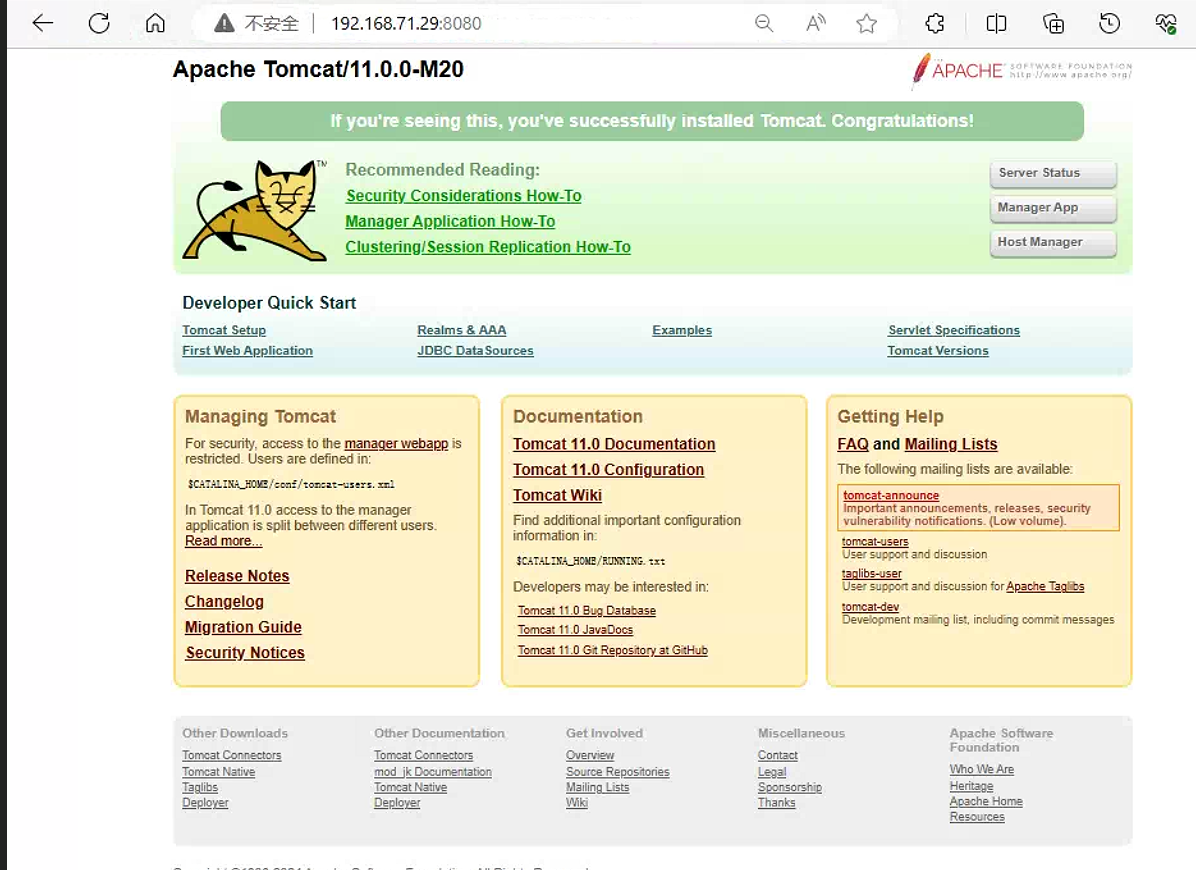1196x870 pixels.
Task: Click the Apache Software Foundation feather logo
Action: pos(1021,71)
